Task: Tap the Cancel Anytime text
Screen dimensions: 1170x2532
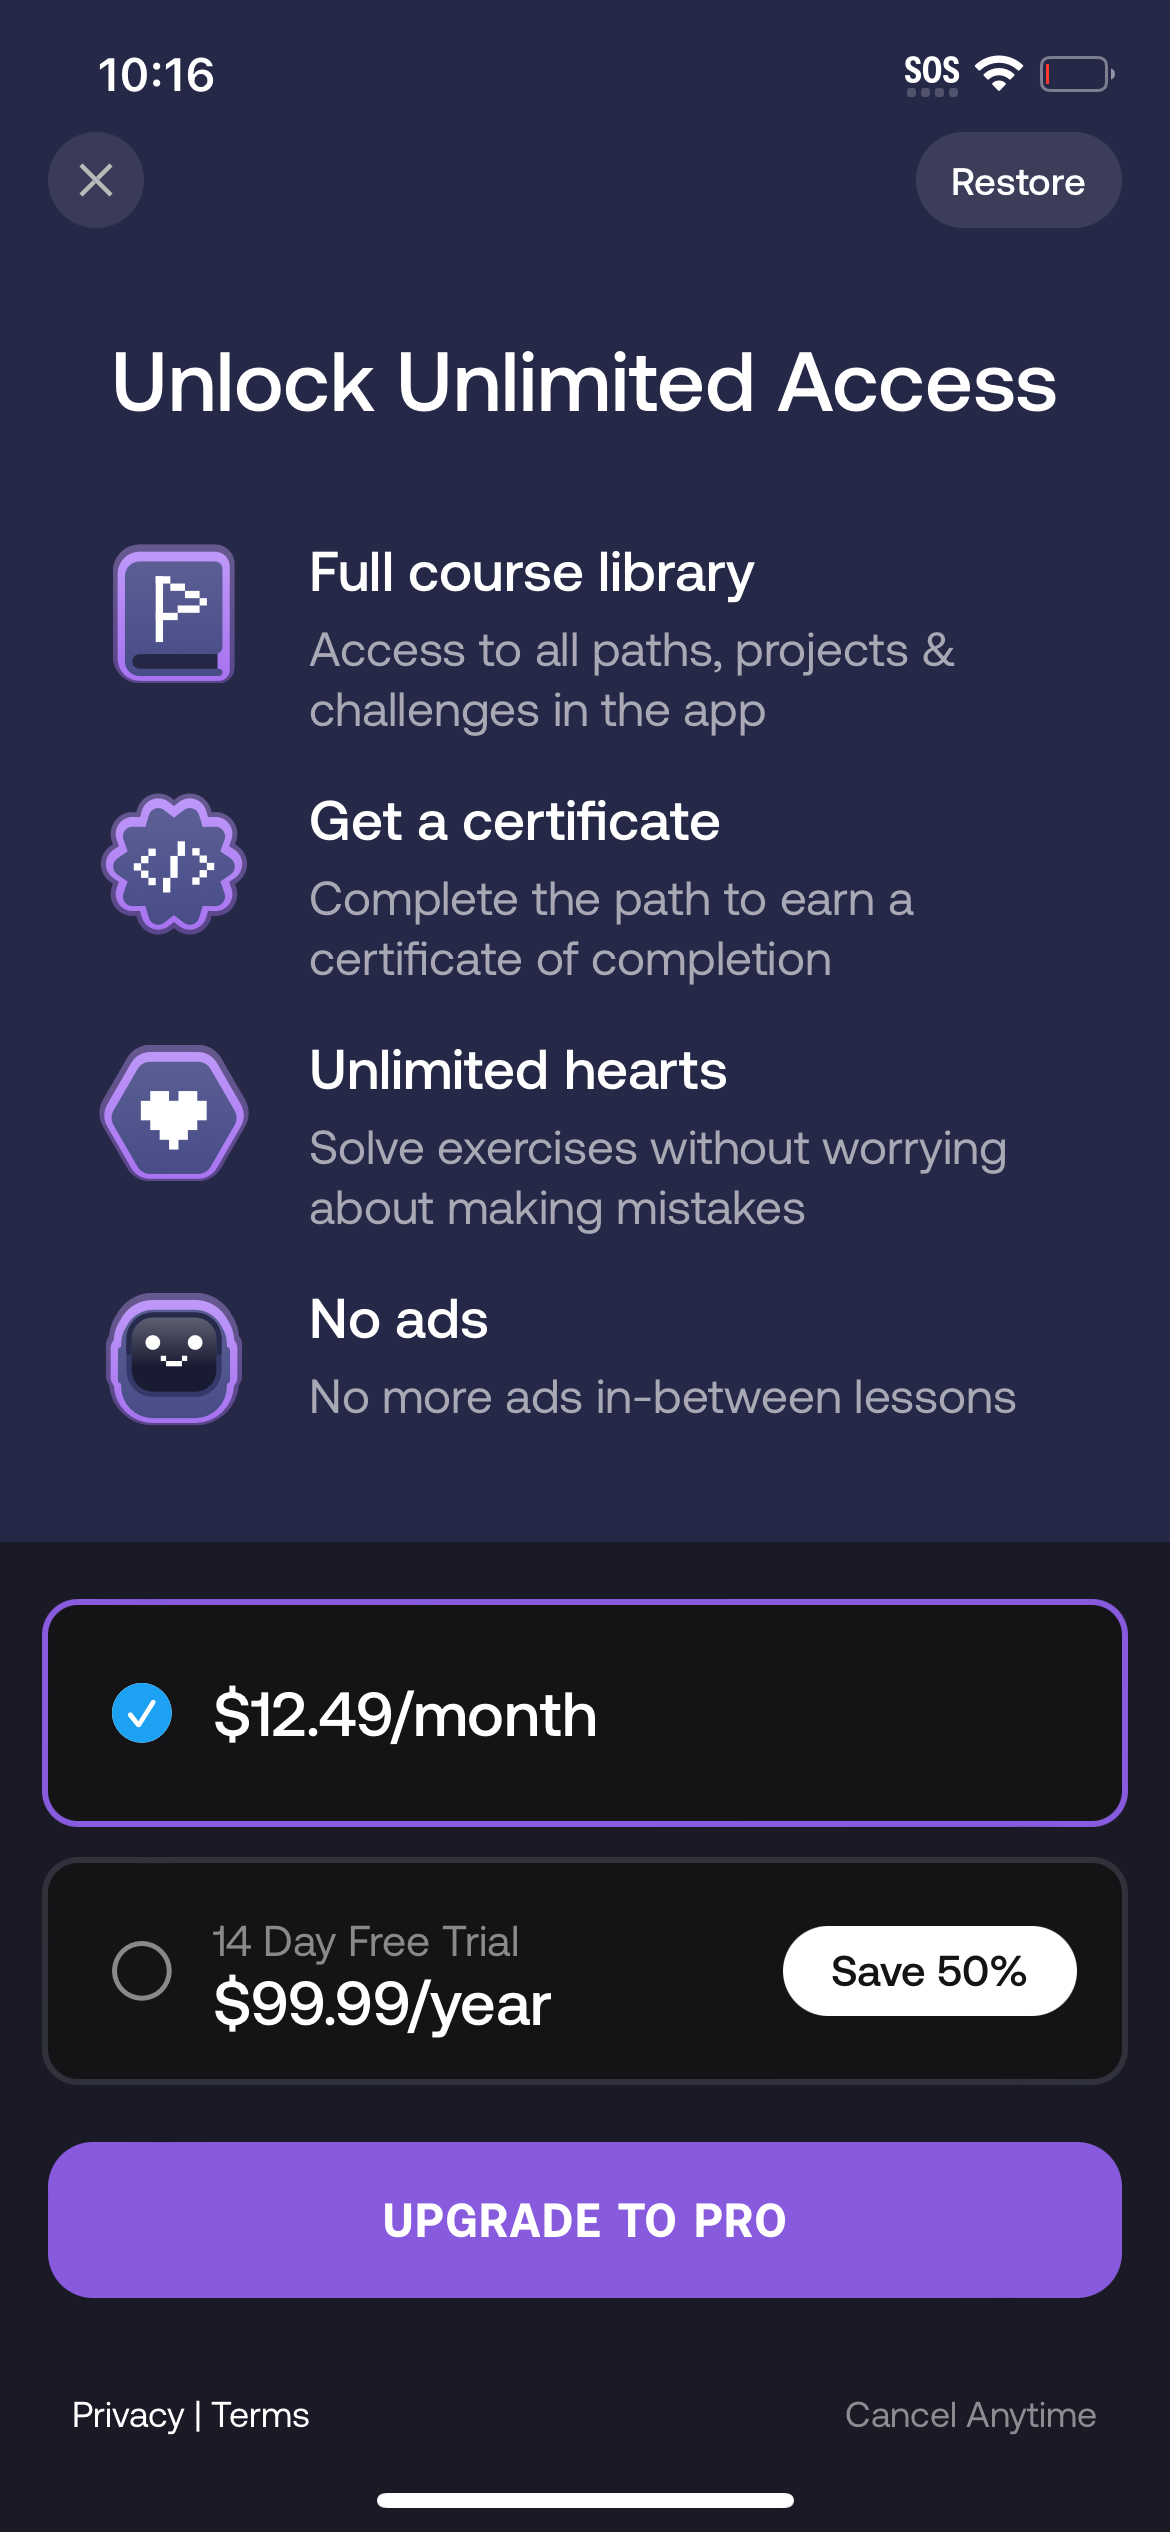Action: (x=970, y=2415)
